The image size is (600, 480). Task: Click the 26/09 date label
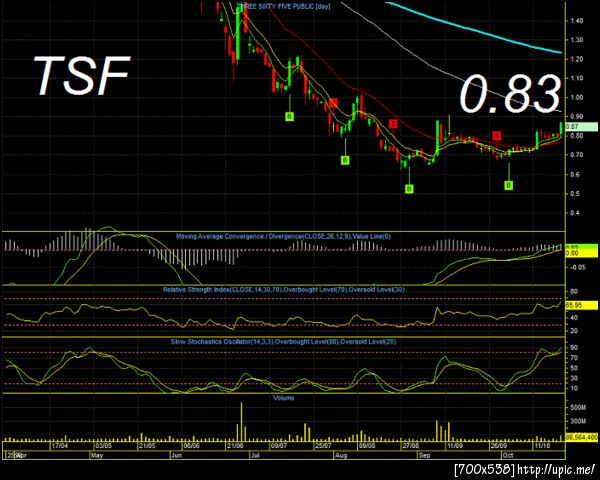click(x=499, y=446)
